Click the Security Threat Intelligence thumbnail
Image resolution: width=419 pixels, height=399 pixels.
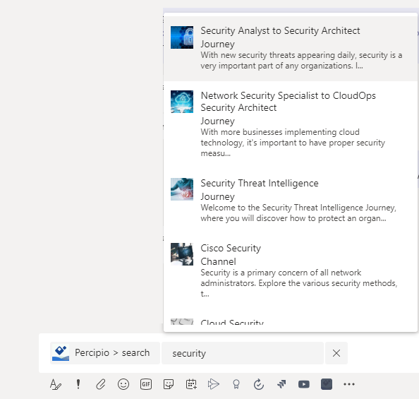tap(182, 189)
